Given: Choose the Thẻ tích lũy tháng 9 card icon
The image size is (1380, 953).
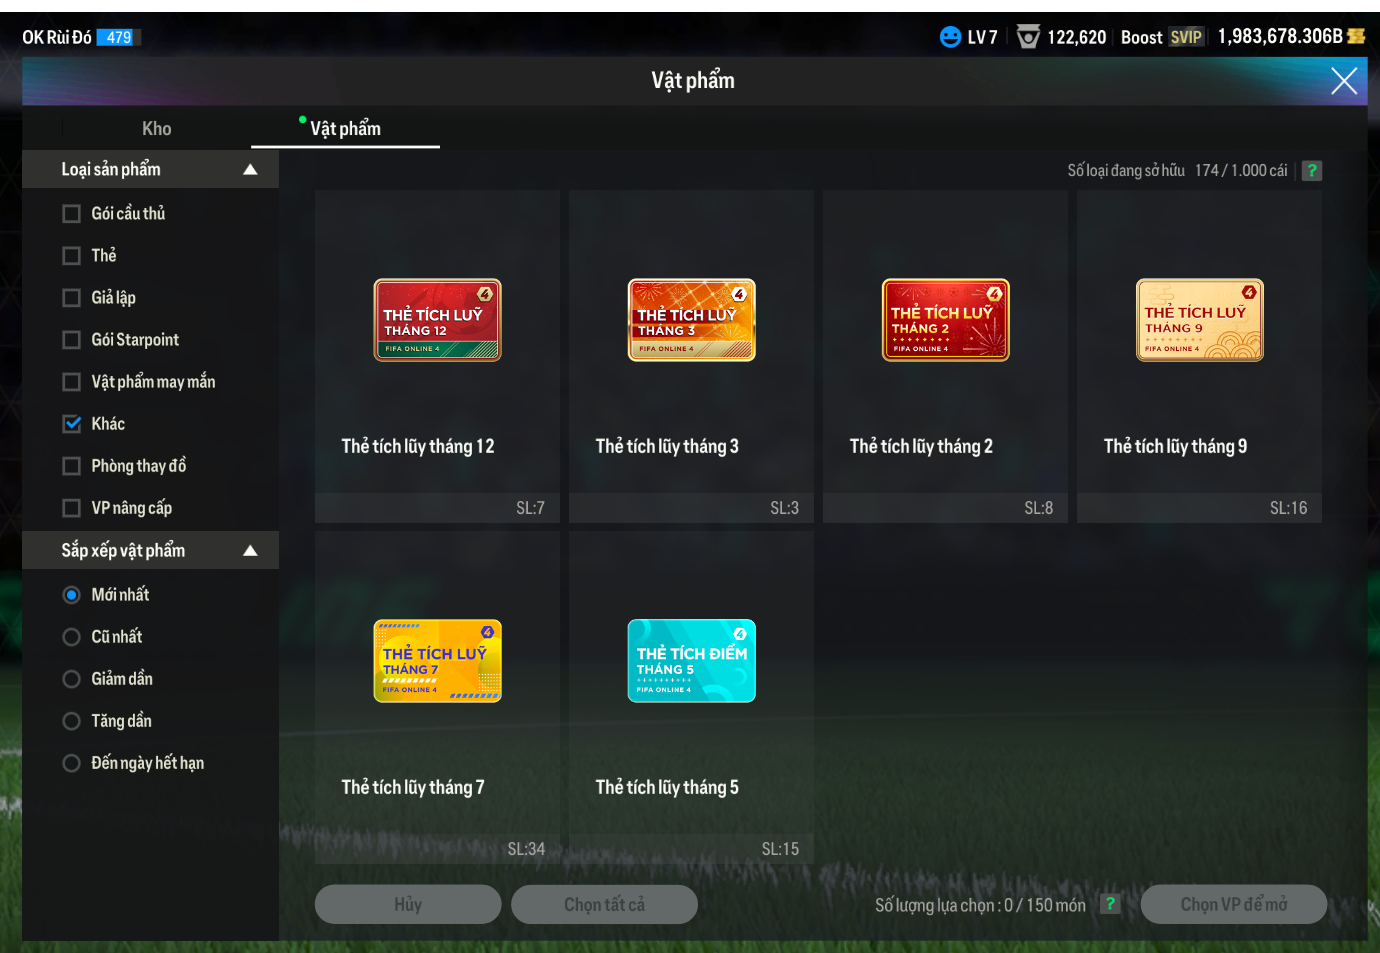Looking at the screenshot, I should click(1199, 320).
